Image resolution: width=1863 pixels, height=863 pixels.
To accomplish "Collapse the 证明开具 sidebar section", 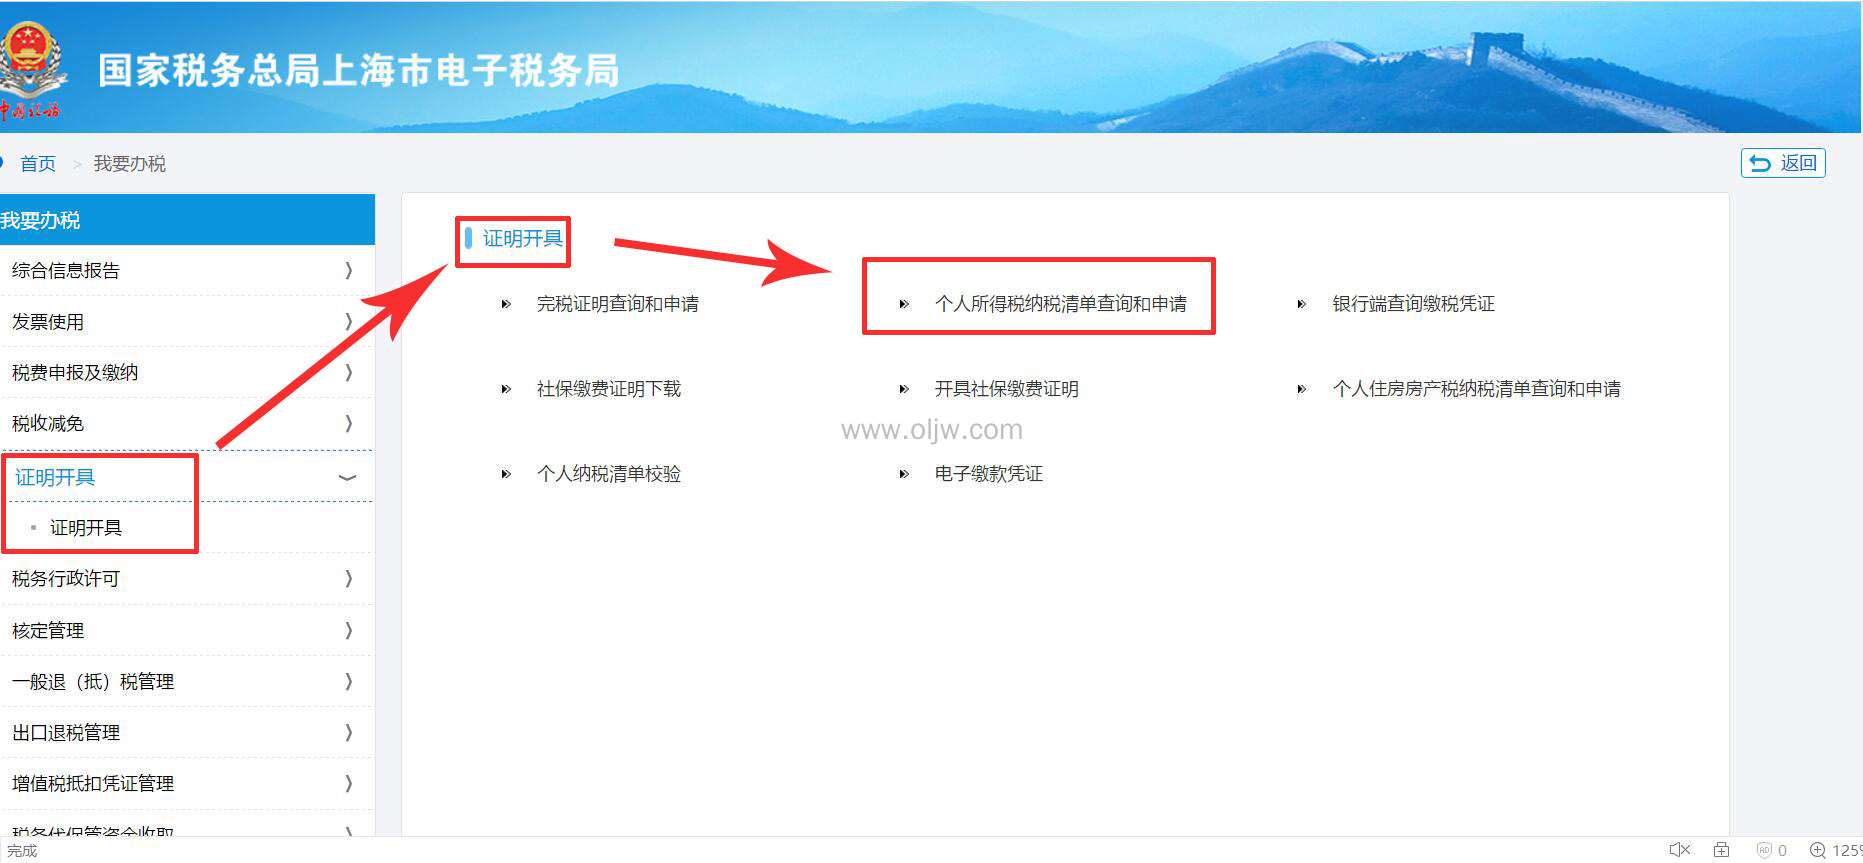I will (x=347, y=477).
